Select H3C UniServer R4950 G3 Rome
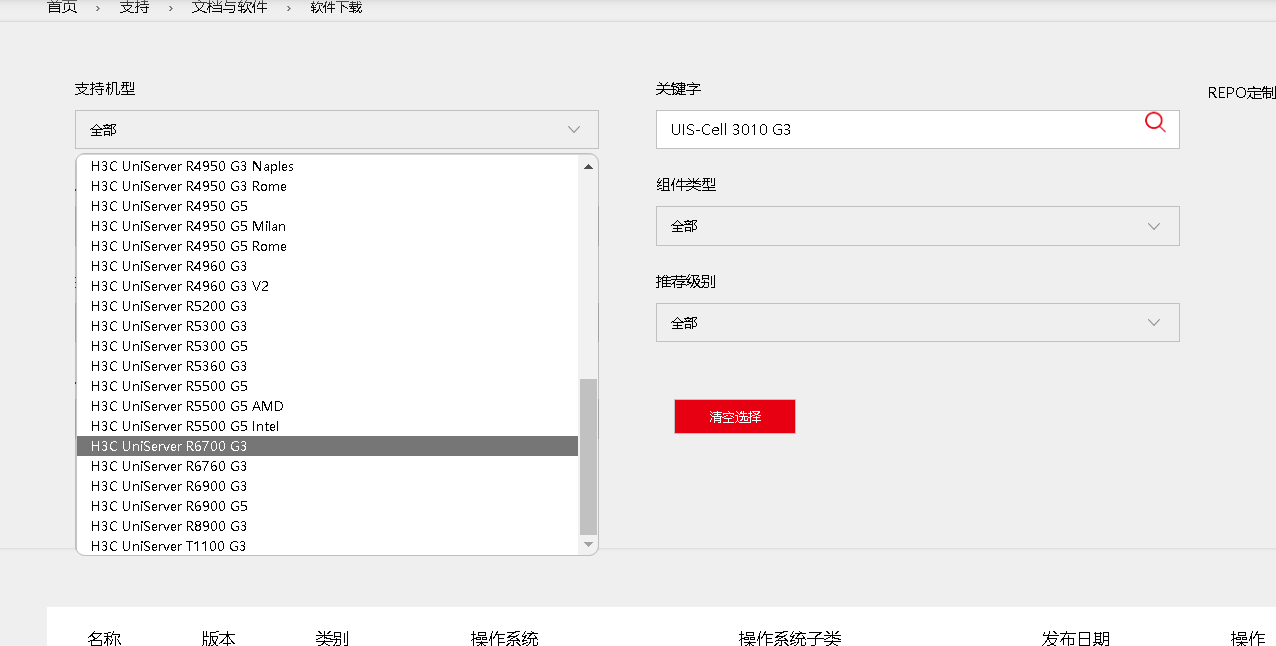The image size is (1276, 646). [327, 186]
